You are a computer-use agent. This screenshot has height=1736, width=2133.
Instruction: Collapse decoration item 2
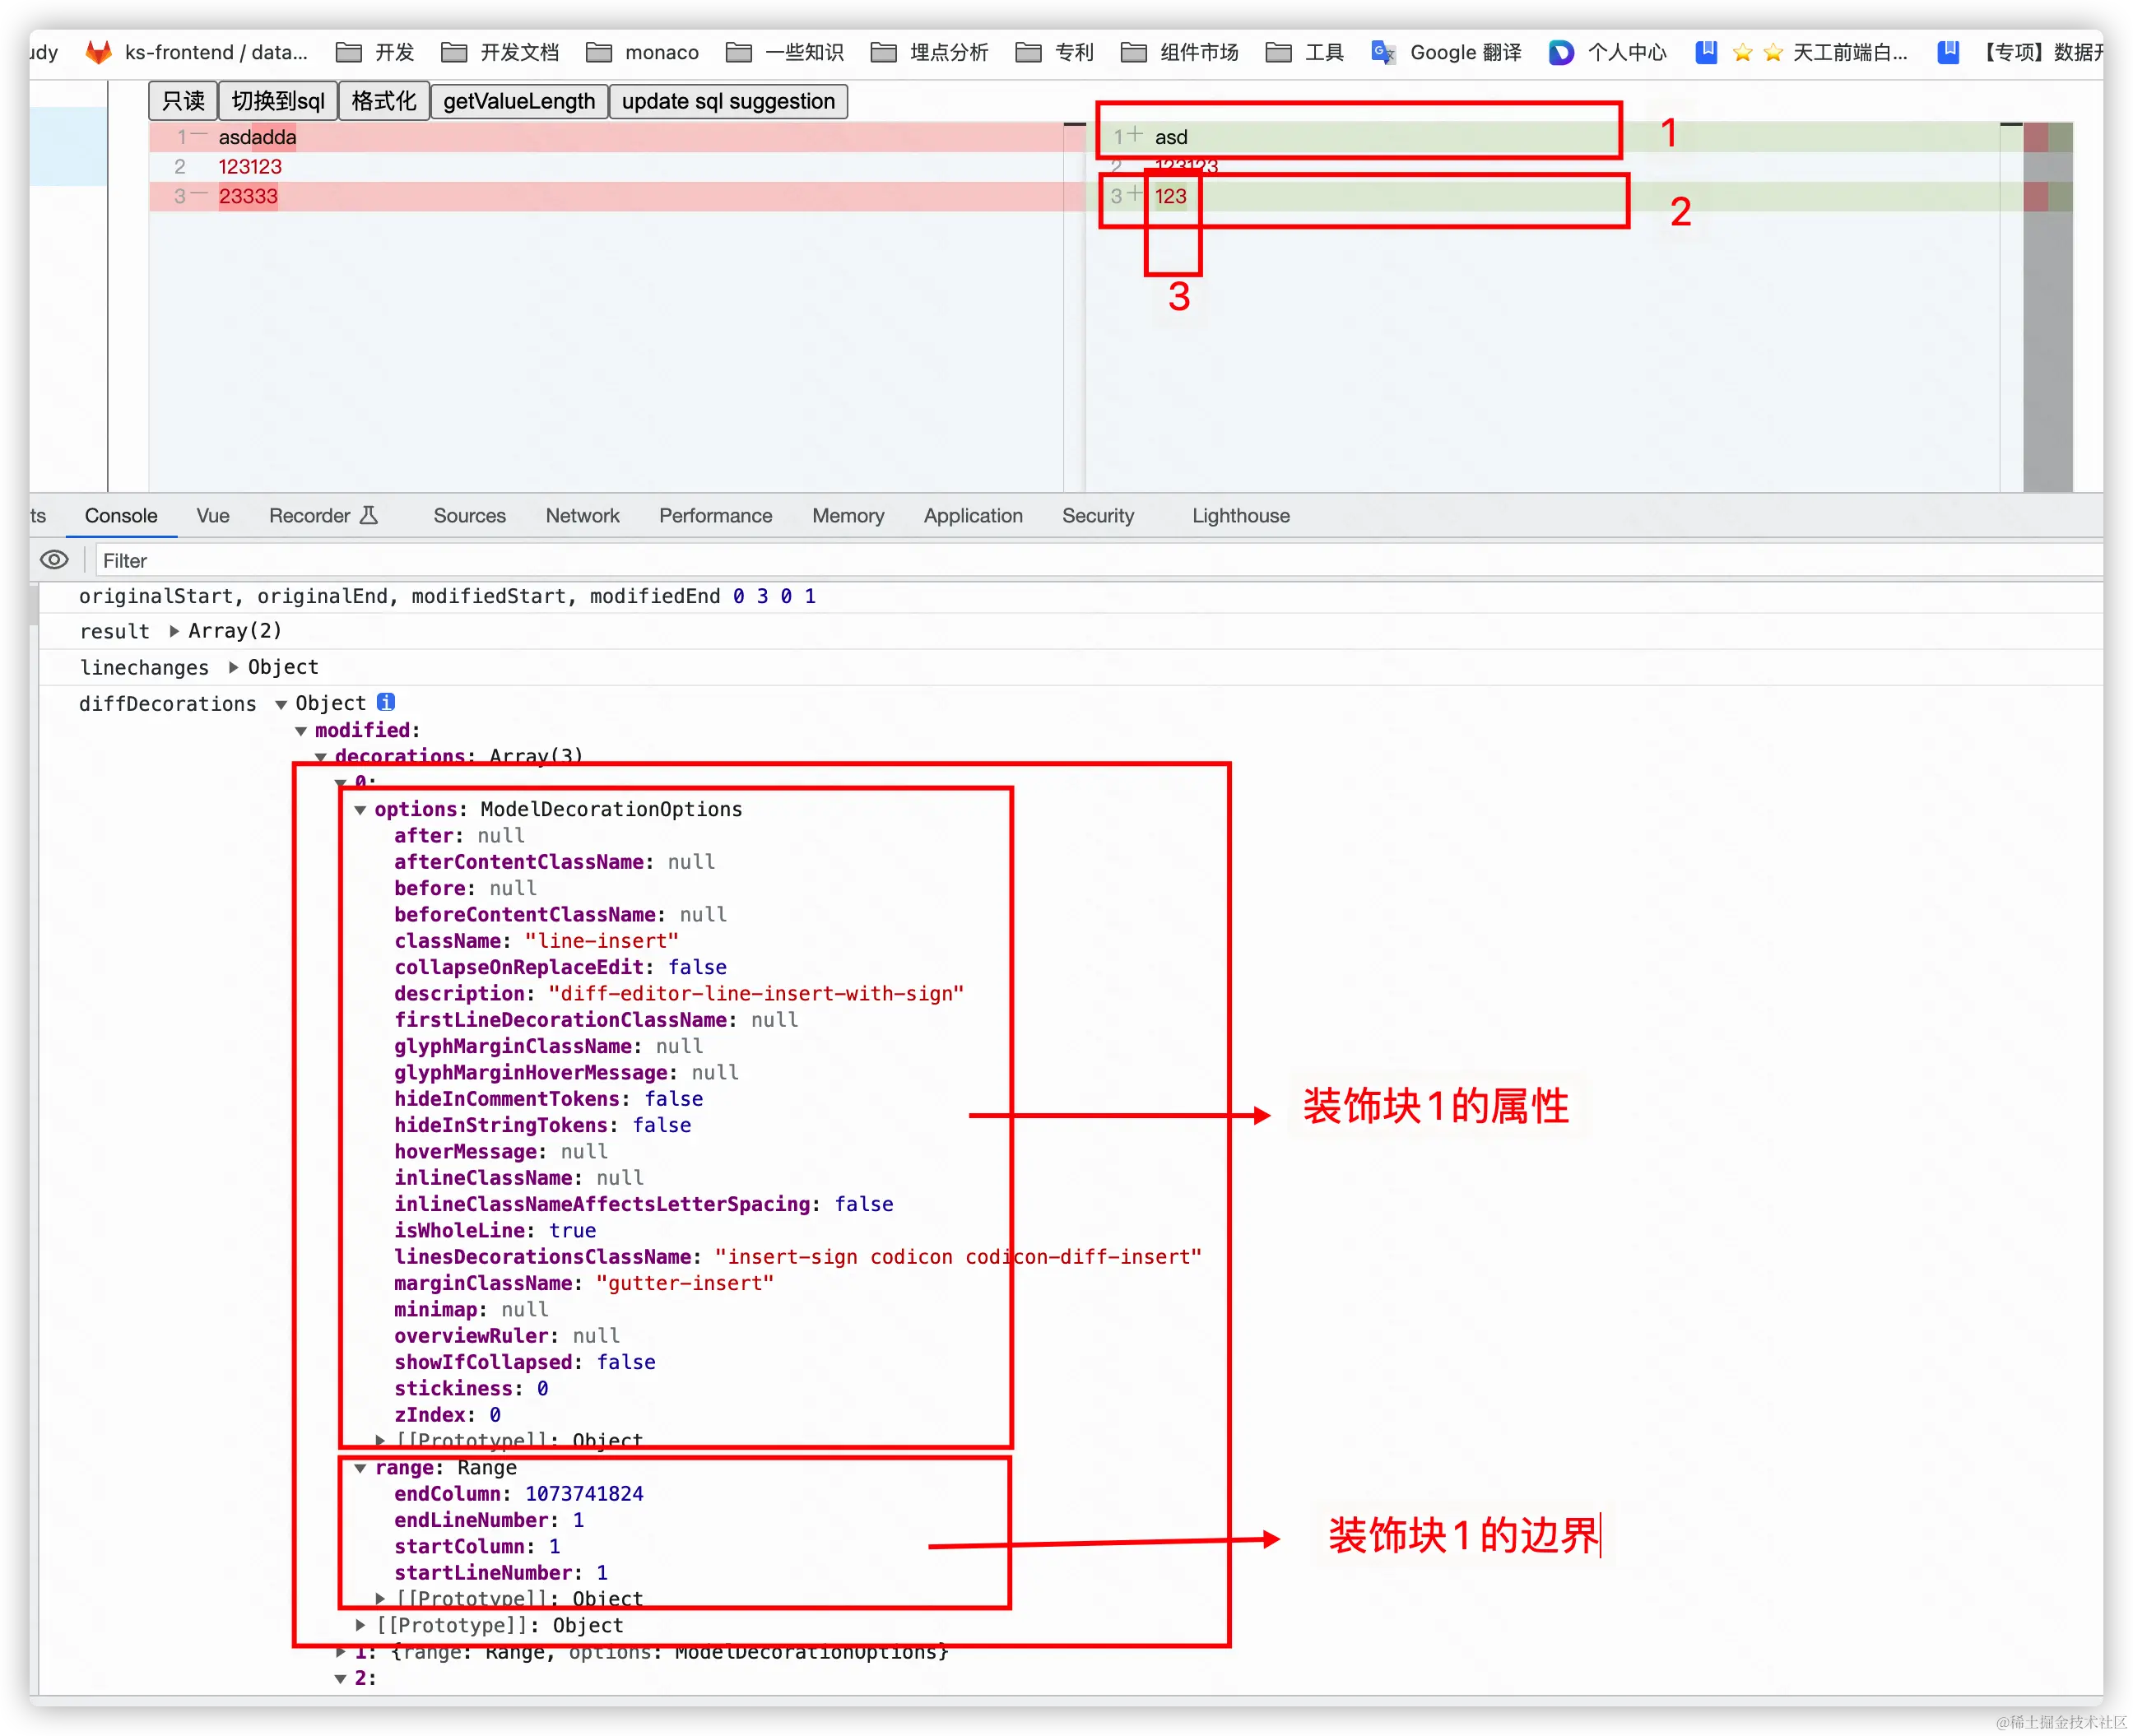[340, 1679]
